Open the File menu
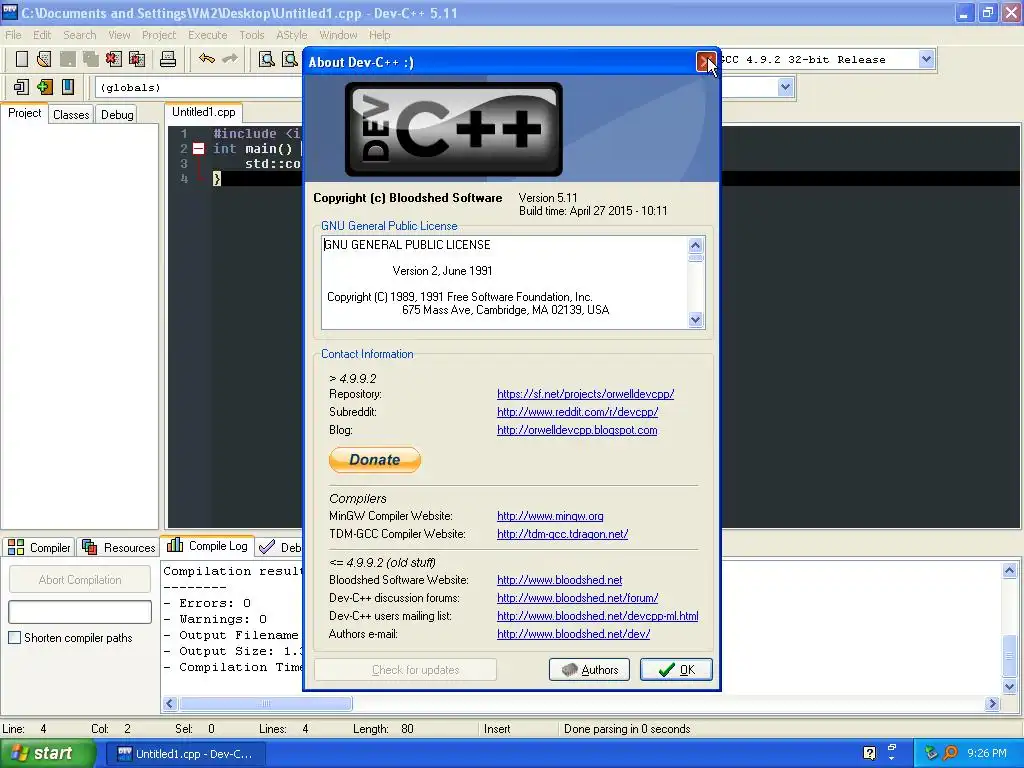 click(13, 35)
